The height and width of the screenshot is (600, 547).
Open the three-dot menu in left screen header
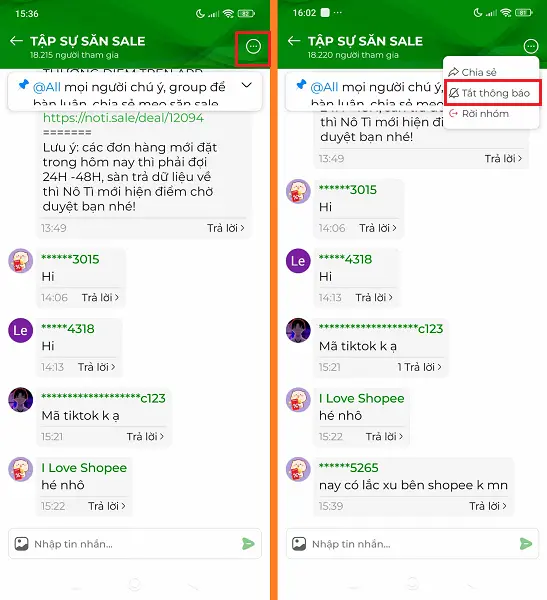253,47
